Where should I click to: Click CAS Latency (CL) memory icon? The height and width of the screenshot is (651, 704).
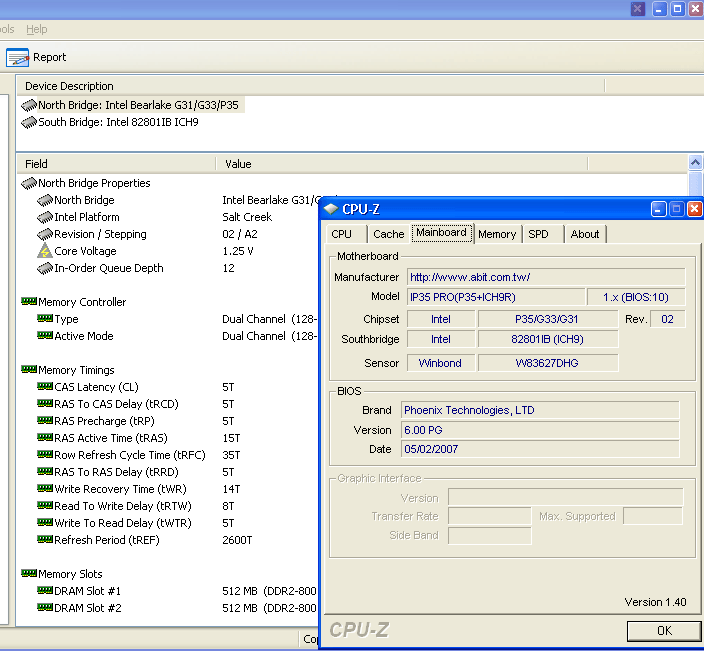45,387
